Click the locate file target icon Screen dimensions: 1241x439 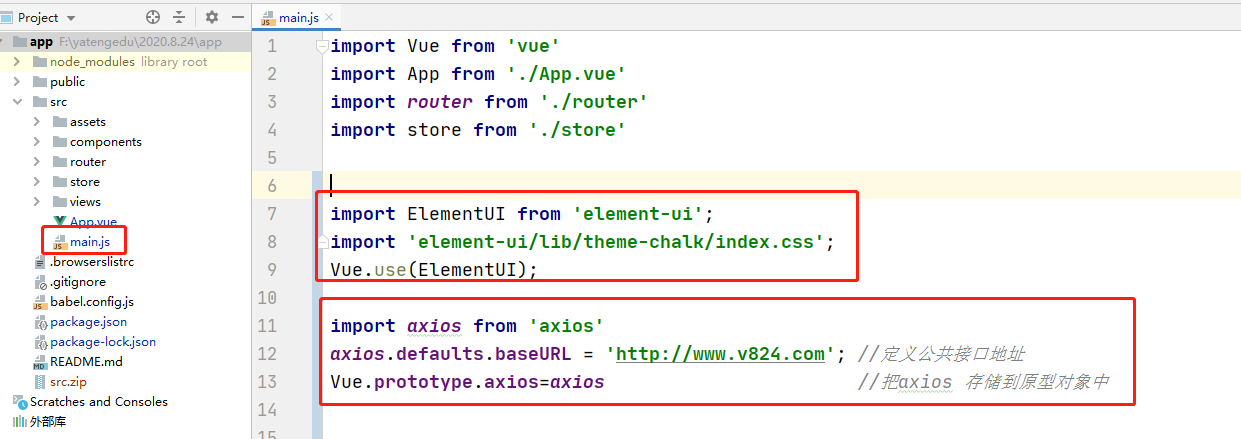pos(153,17)
